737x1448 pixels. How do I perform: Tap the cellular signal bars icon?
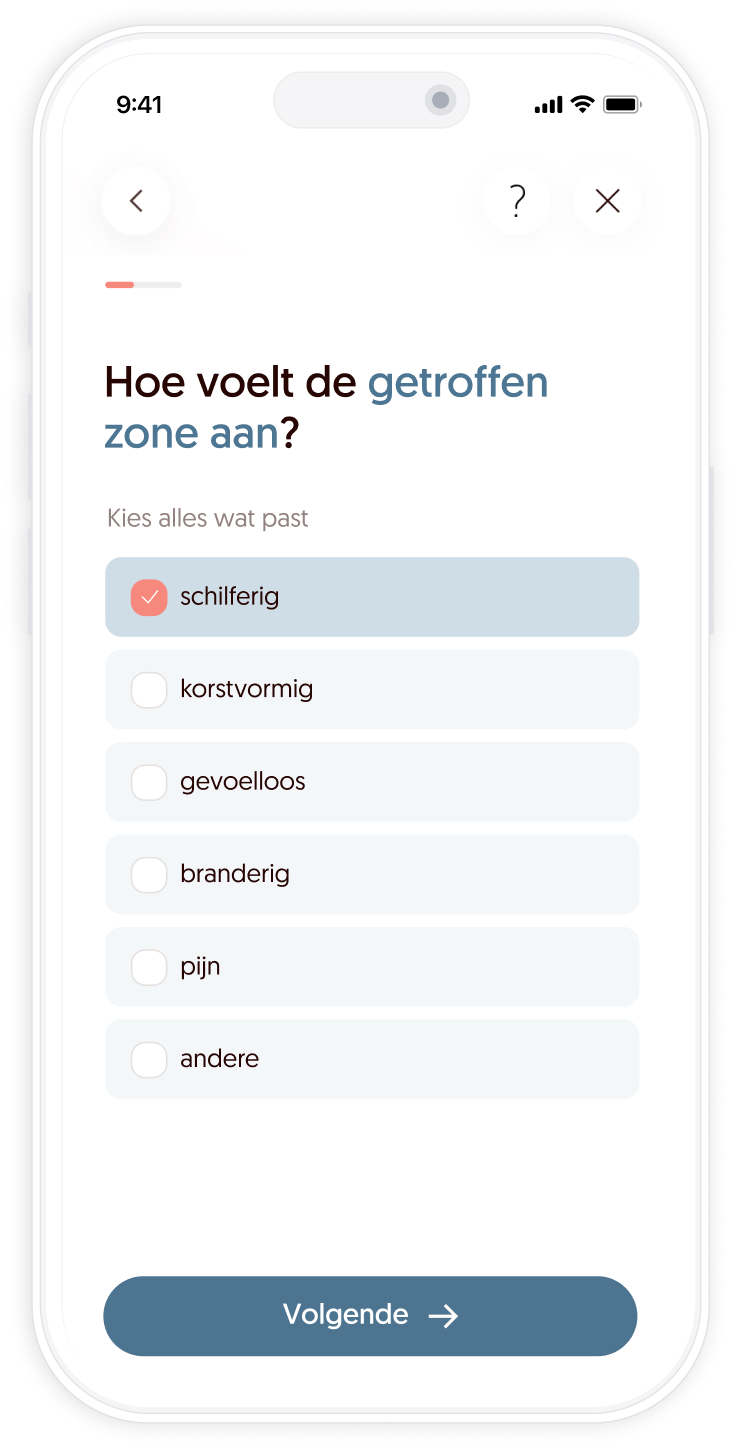[548, 105]
